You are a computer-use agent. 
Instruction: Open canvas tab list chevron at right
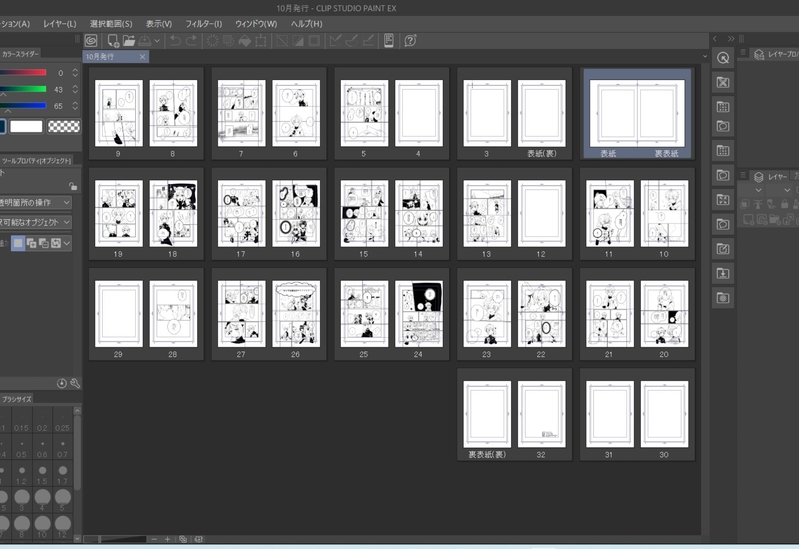[x=705, y=56]
